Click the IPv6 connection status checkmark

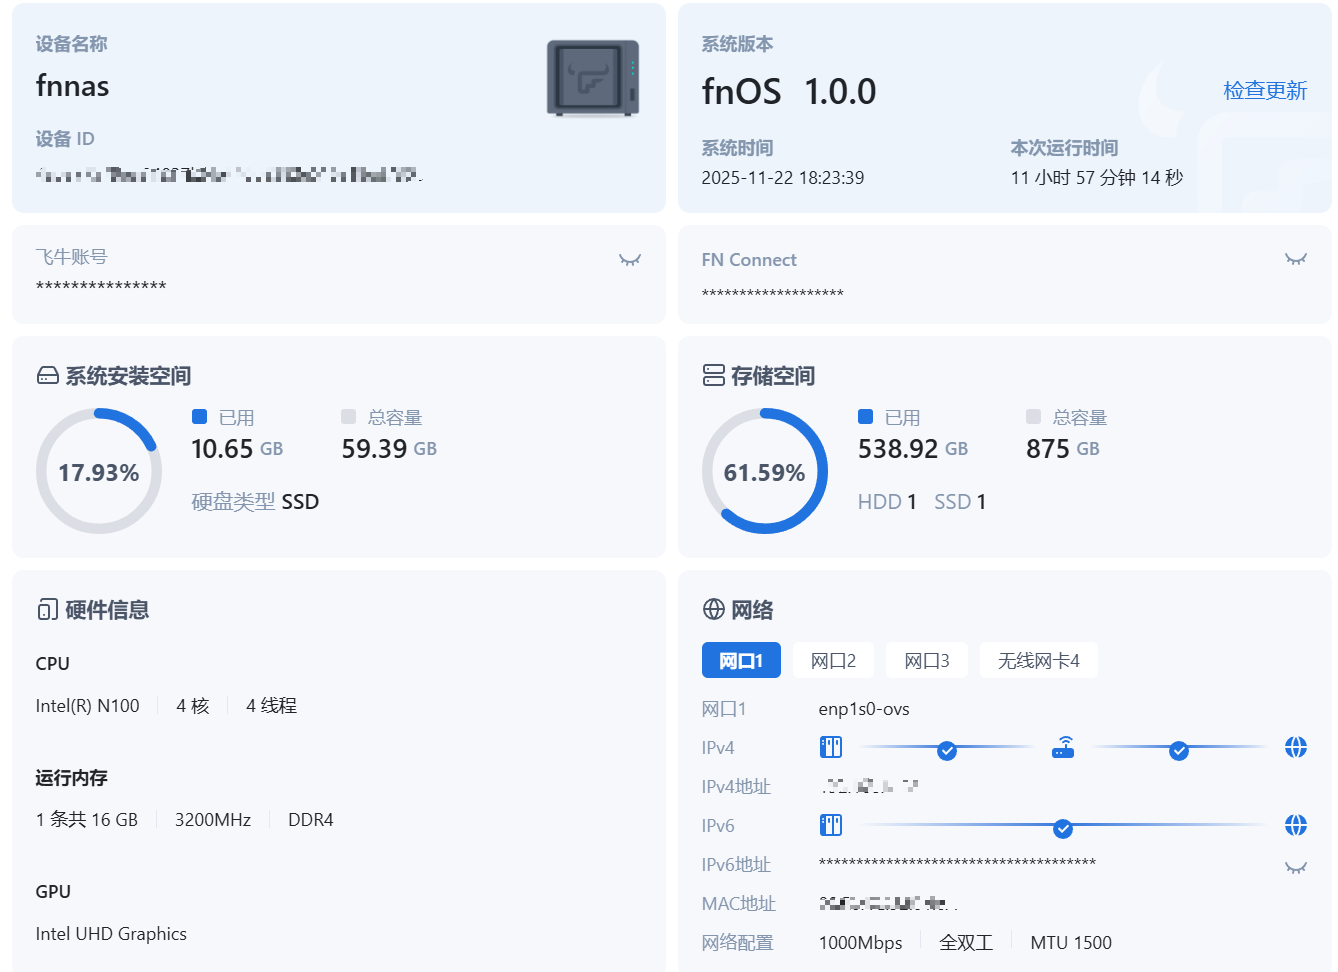(1063, 829)
